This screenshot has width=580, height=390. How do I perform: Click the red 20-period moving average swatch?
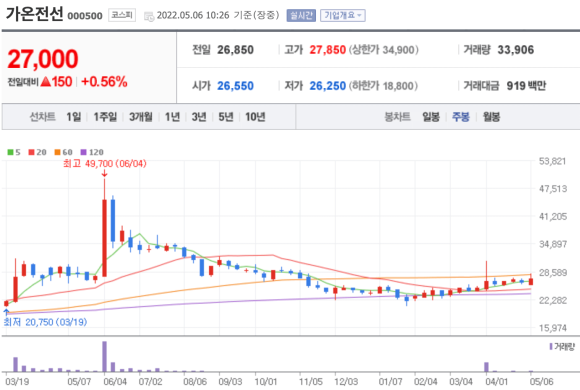[x=31, y=152]
